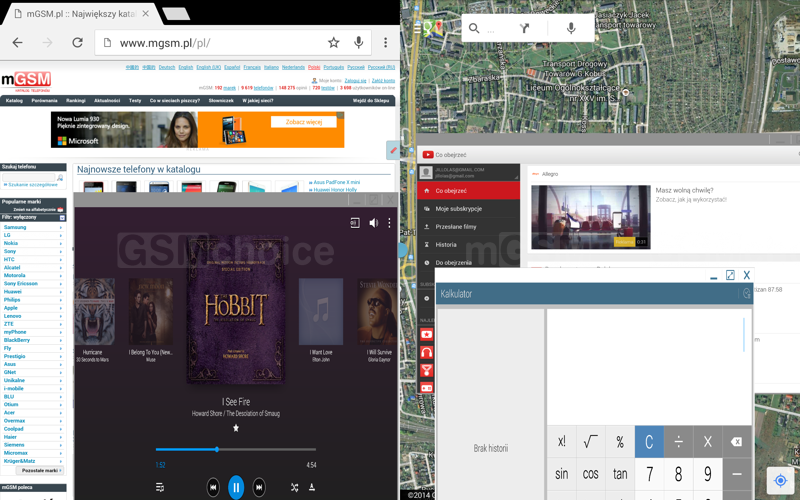
Task: Go to the previous track
Action: [x=213, y=487]
